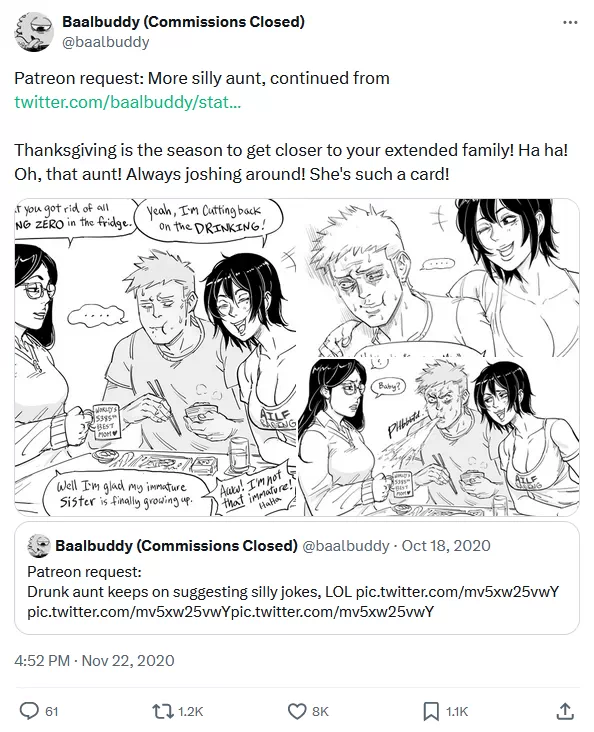Viewport: 594px width, 732px height.
Task: Click the 61 replies count
Action: tap(51, 711)
